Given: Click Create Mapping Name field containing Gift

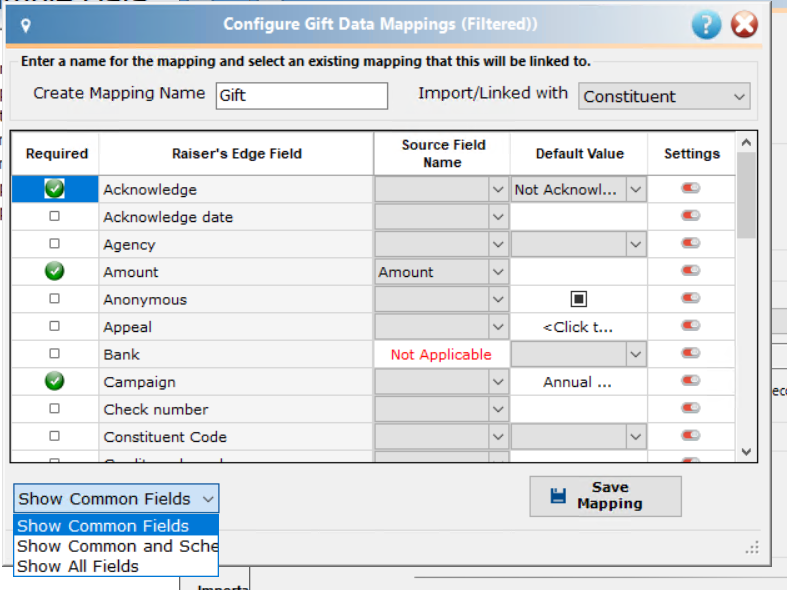Looking at the screenshot, I should (302, 95).
